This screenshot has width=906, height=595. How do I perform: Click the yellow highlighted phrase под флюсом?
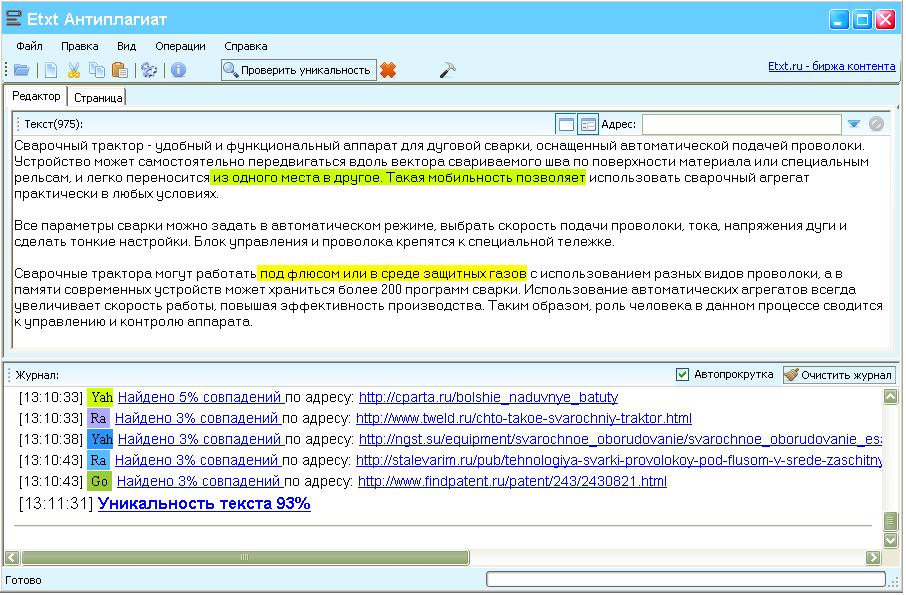pos(392,274)
